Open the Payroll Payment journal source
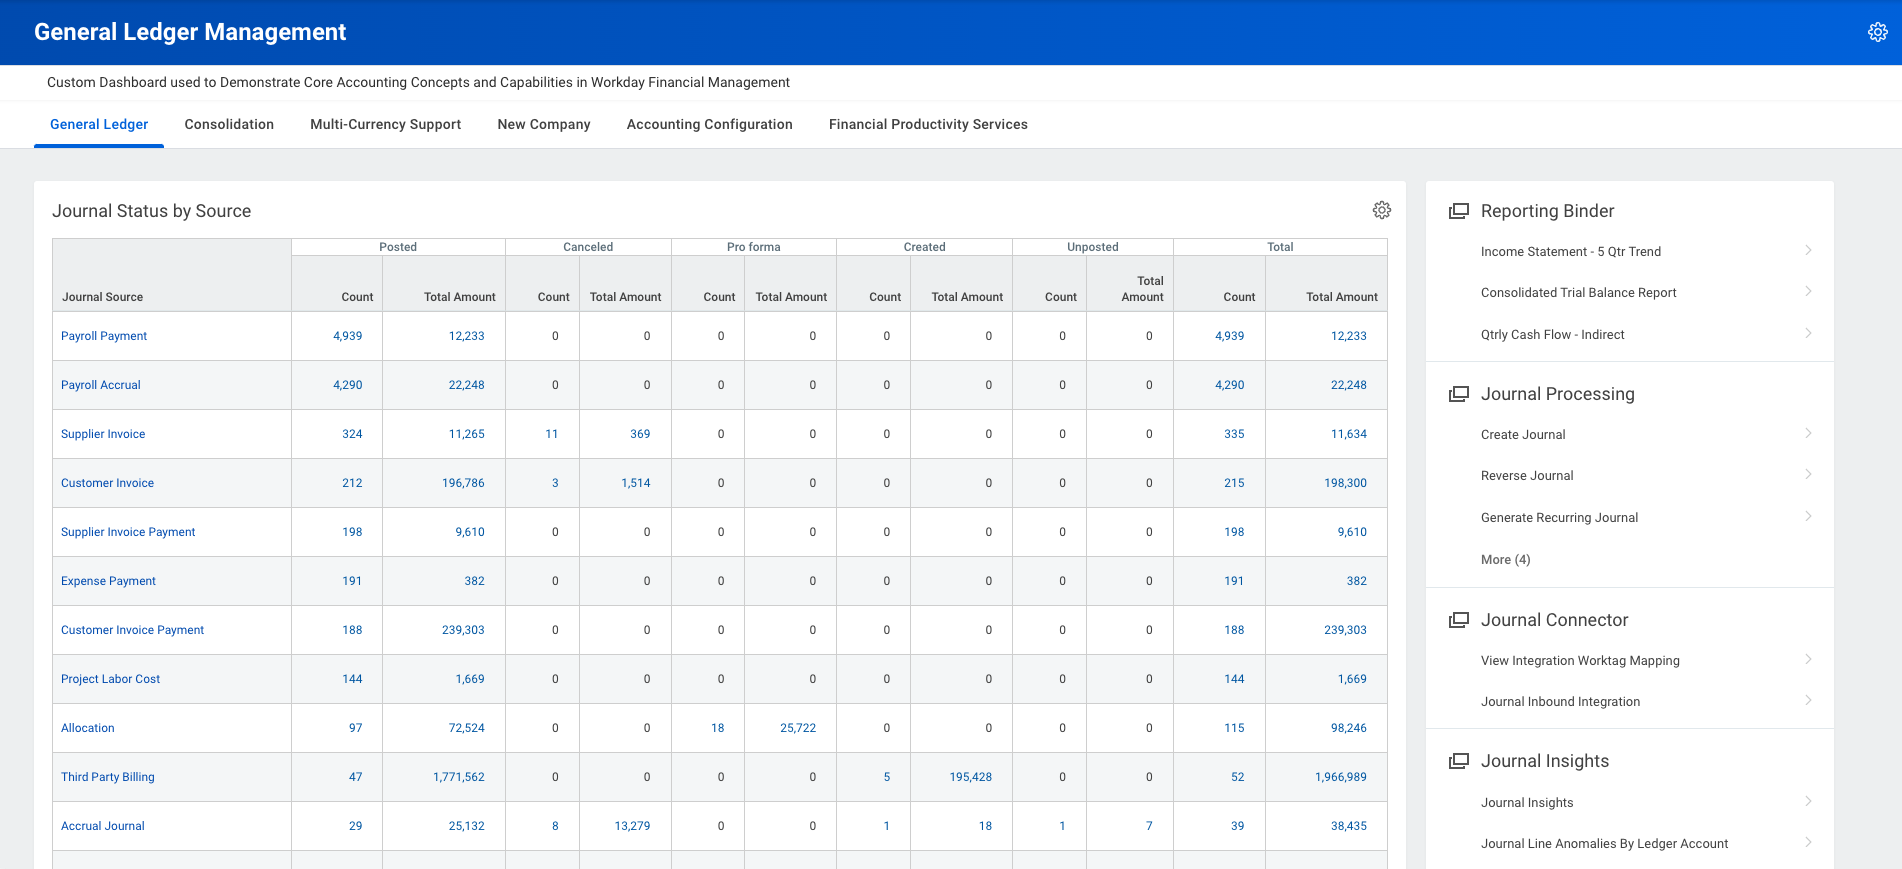The image size is (1902, 869). pyautogui.click(x=104, y=336)
